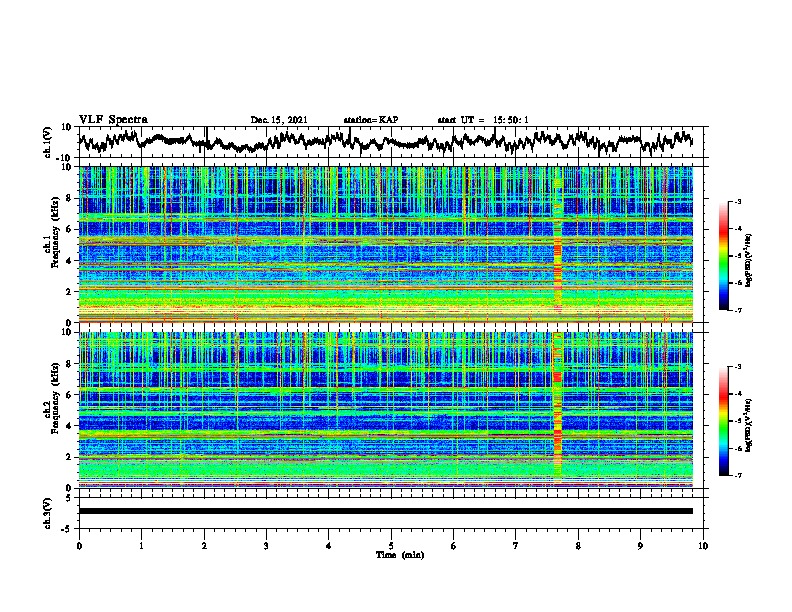Click the time axis tick label '10'
Viewport: 792px width, 612px height.
coord(703,546)
